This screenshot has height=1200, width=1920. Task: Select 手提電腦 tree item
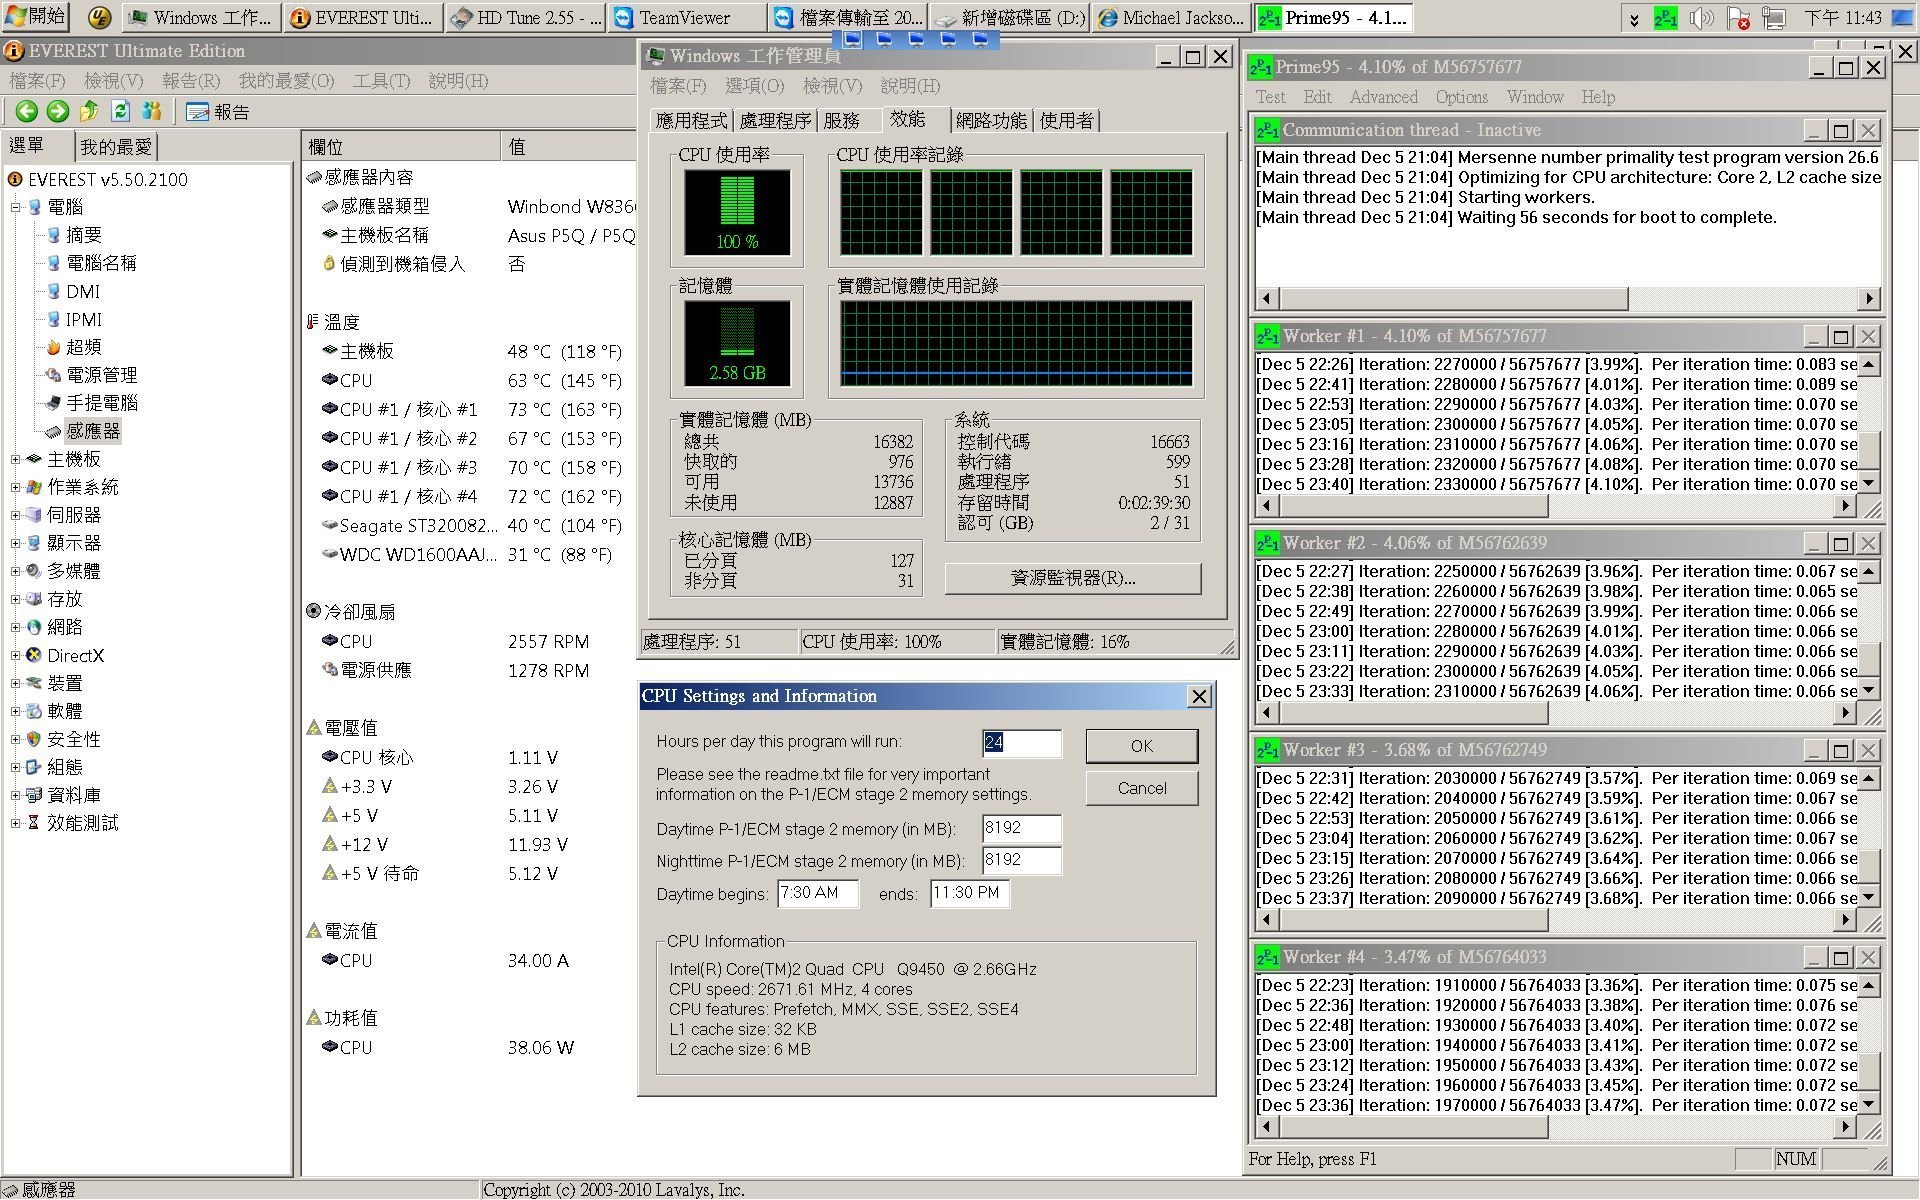pyautogui.click(x=101, y=403)
